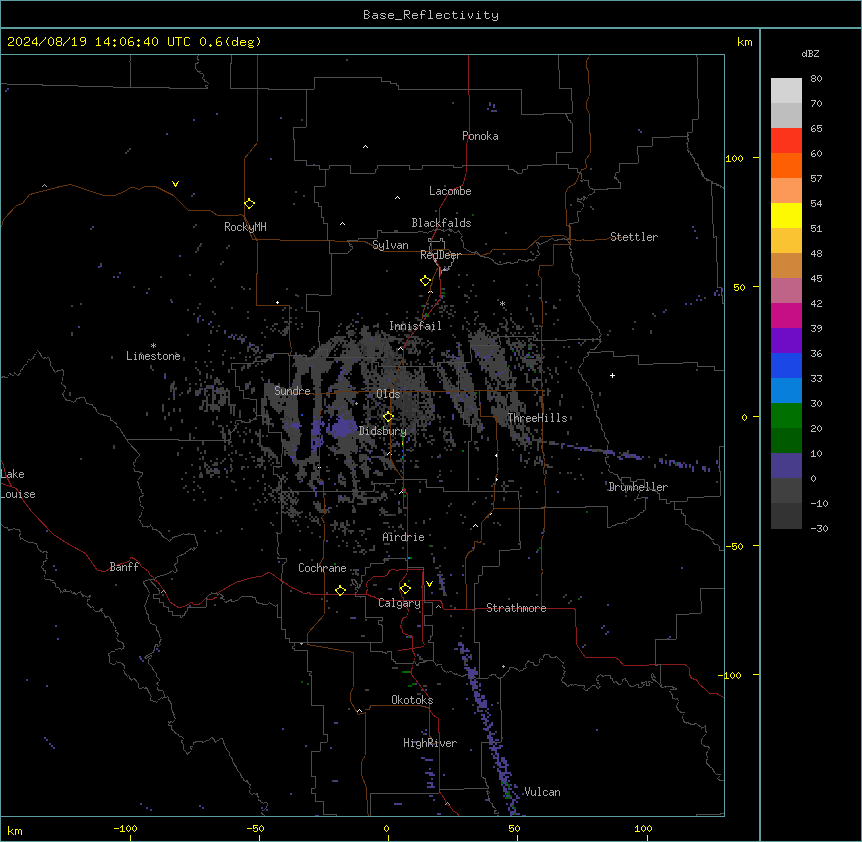Image resolution: width=862 pixels, height=842 pixels.
Task: Select the Lacombe city label
Action: 450,191
